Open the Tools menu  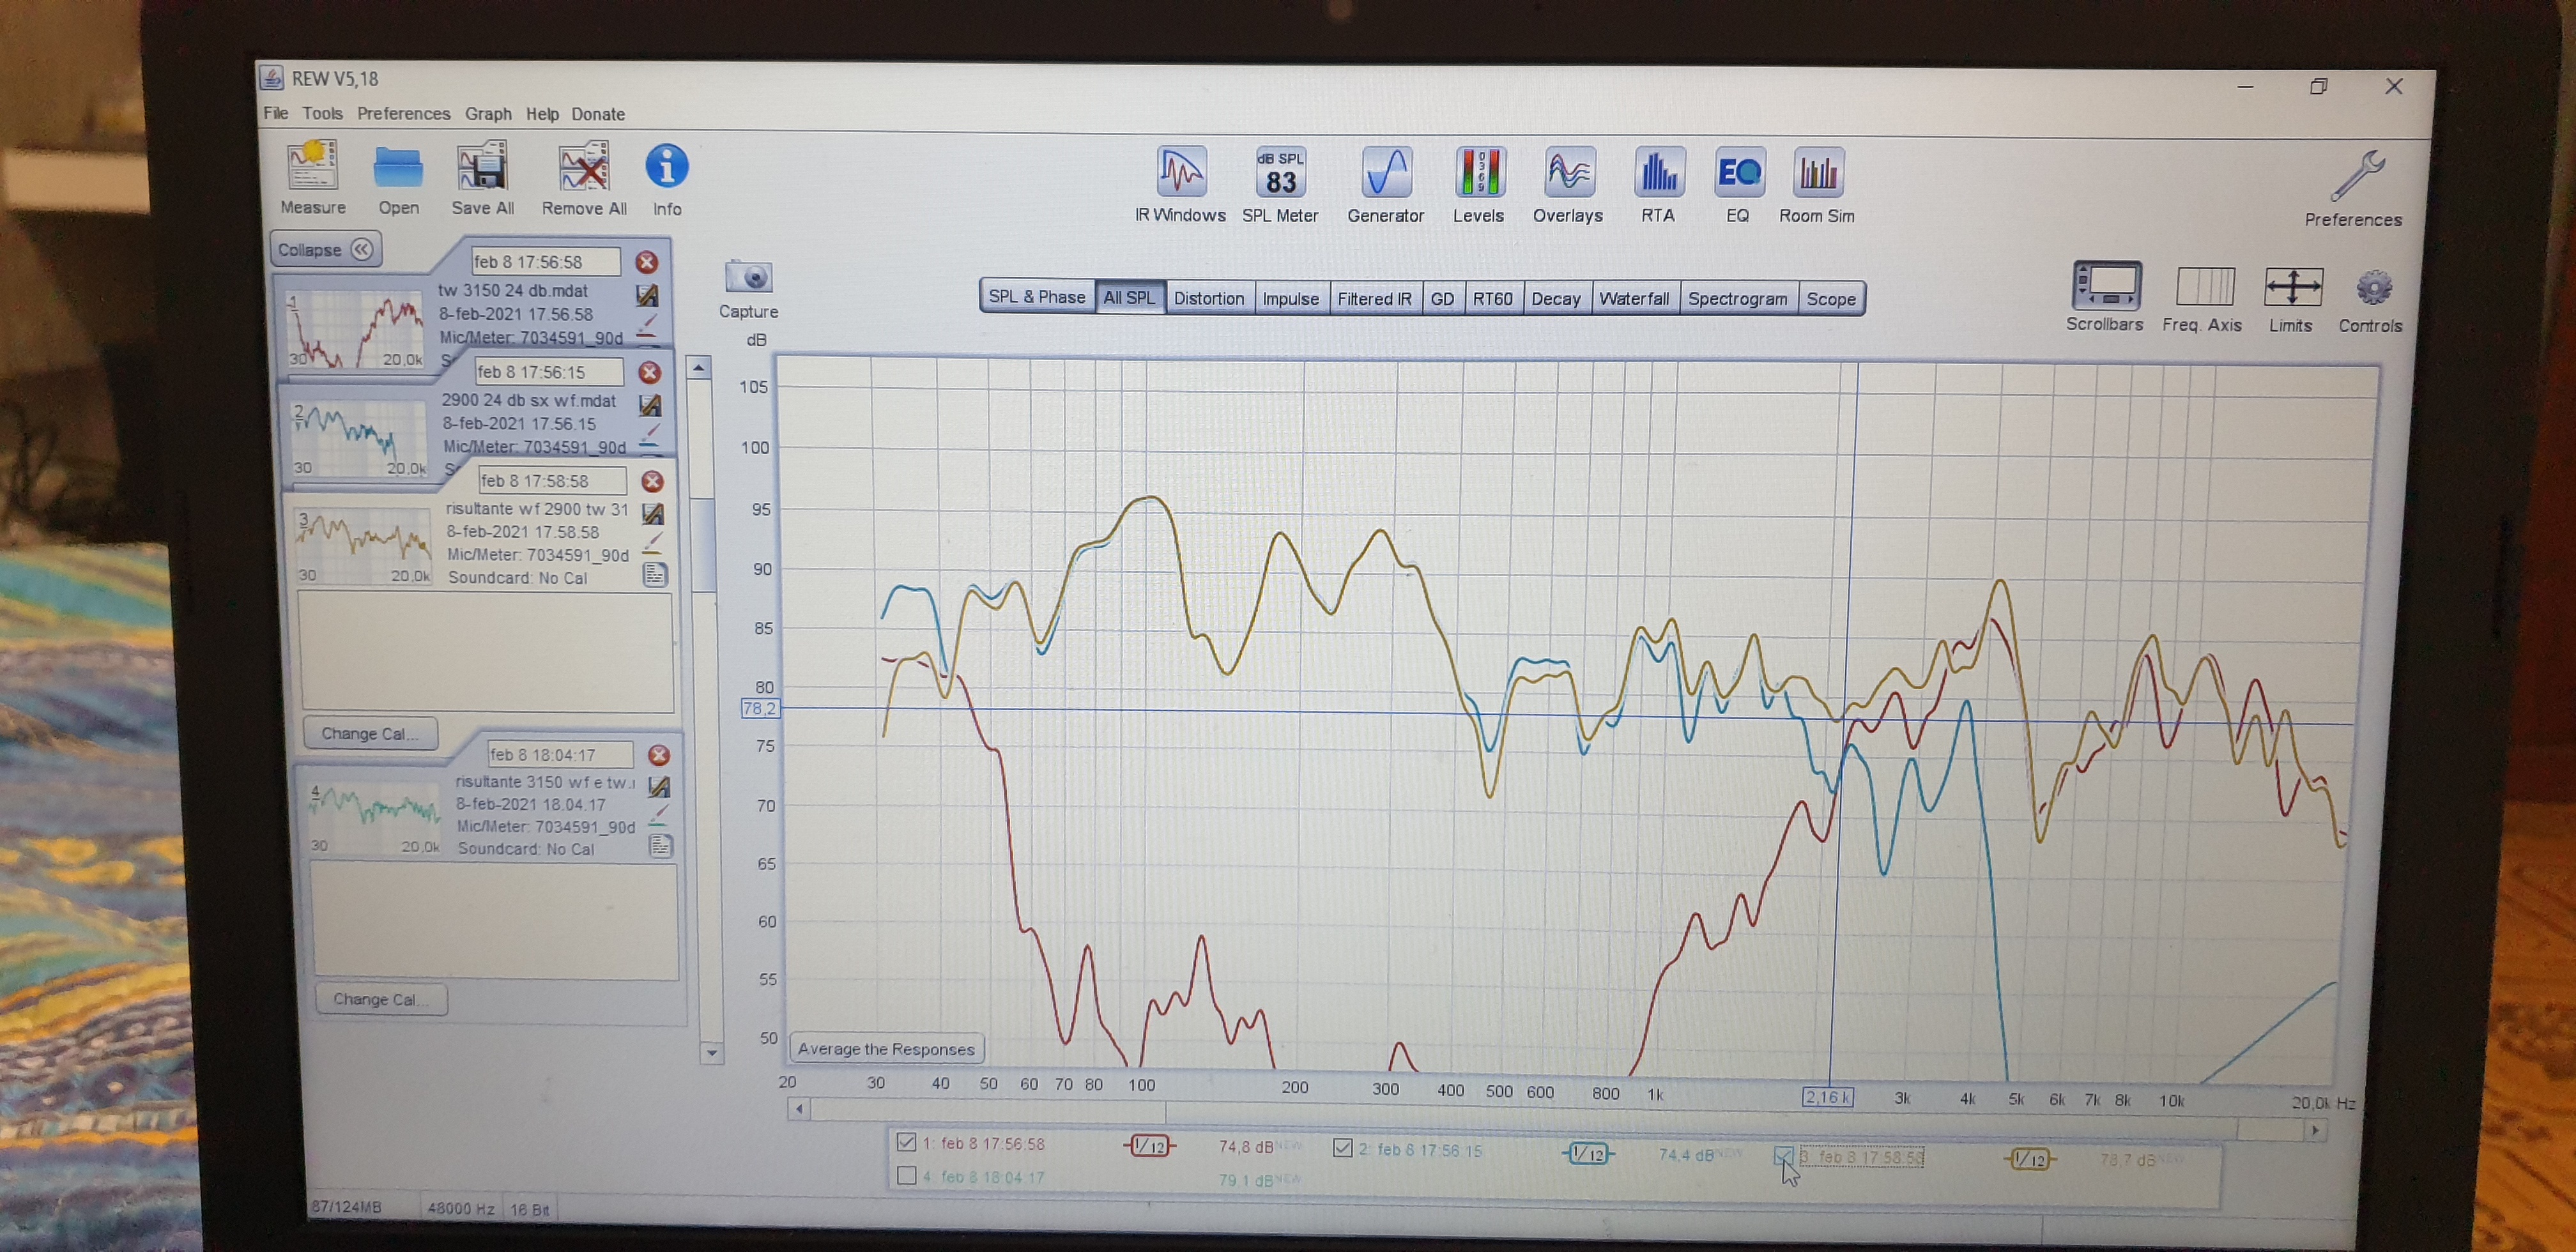[x=322, y=113]
